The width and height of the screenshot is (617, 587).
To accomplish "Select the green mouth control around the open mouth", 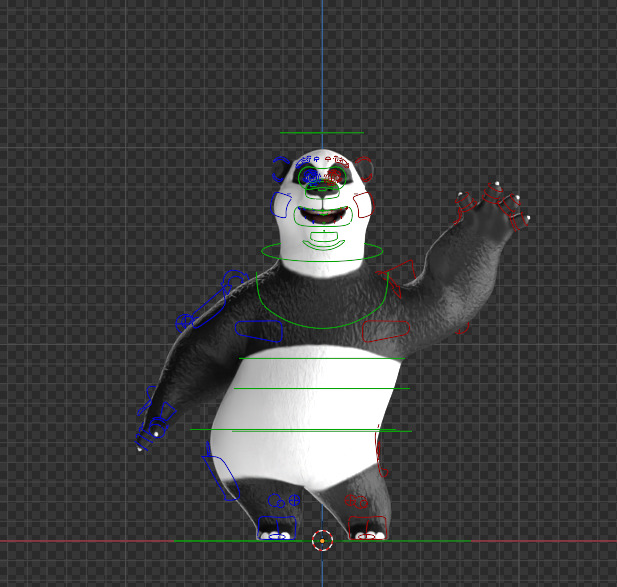I will coord(323,216).
